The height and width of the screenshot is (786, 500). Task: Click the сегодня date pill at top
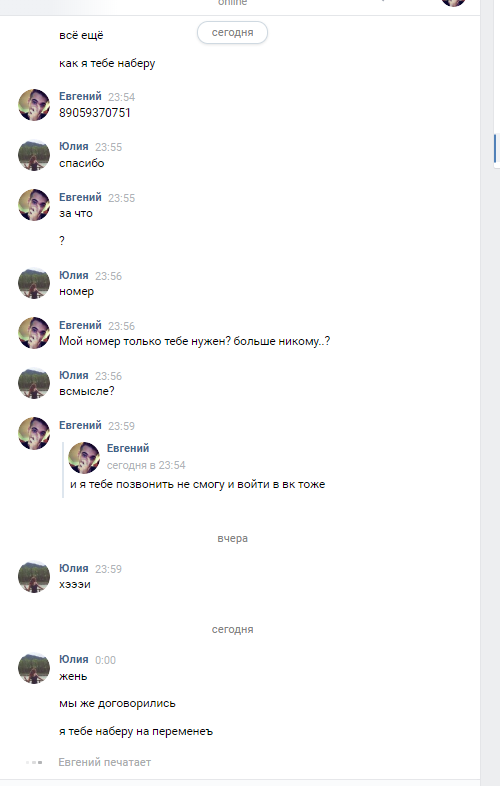coord(232,33)
